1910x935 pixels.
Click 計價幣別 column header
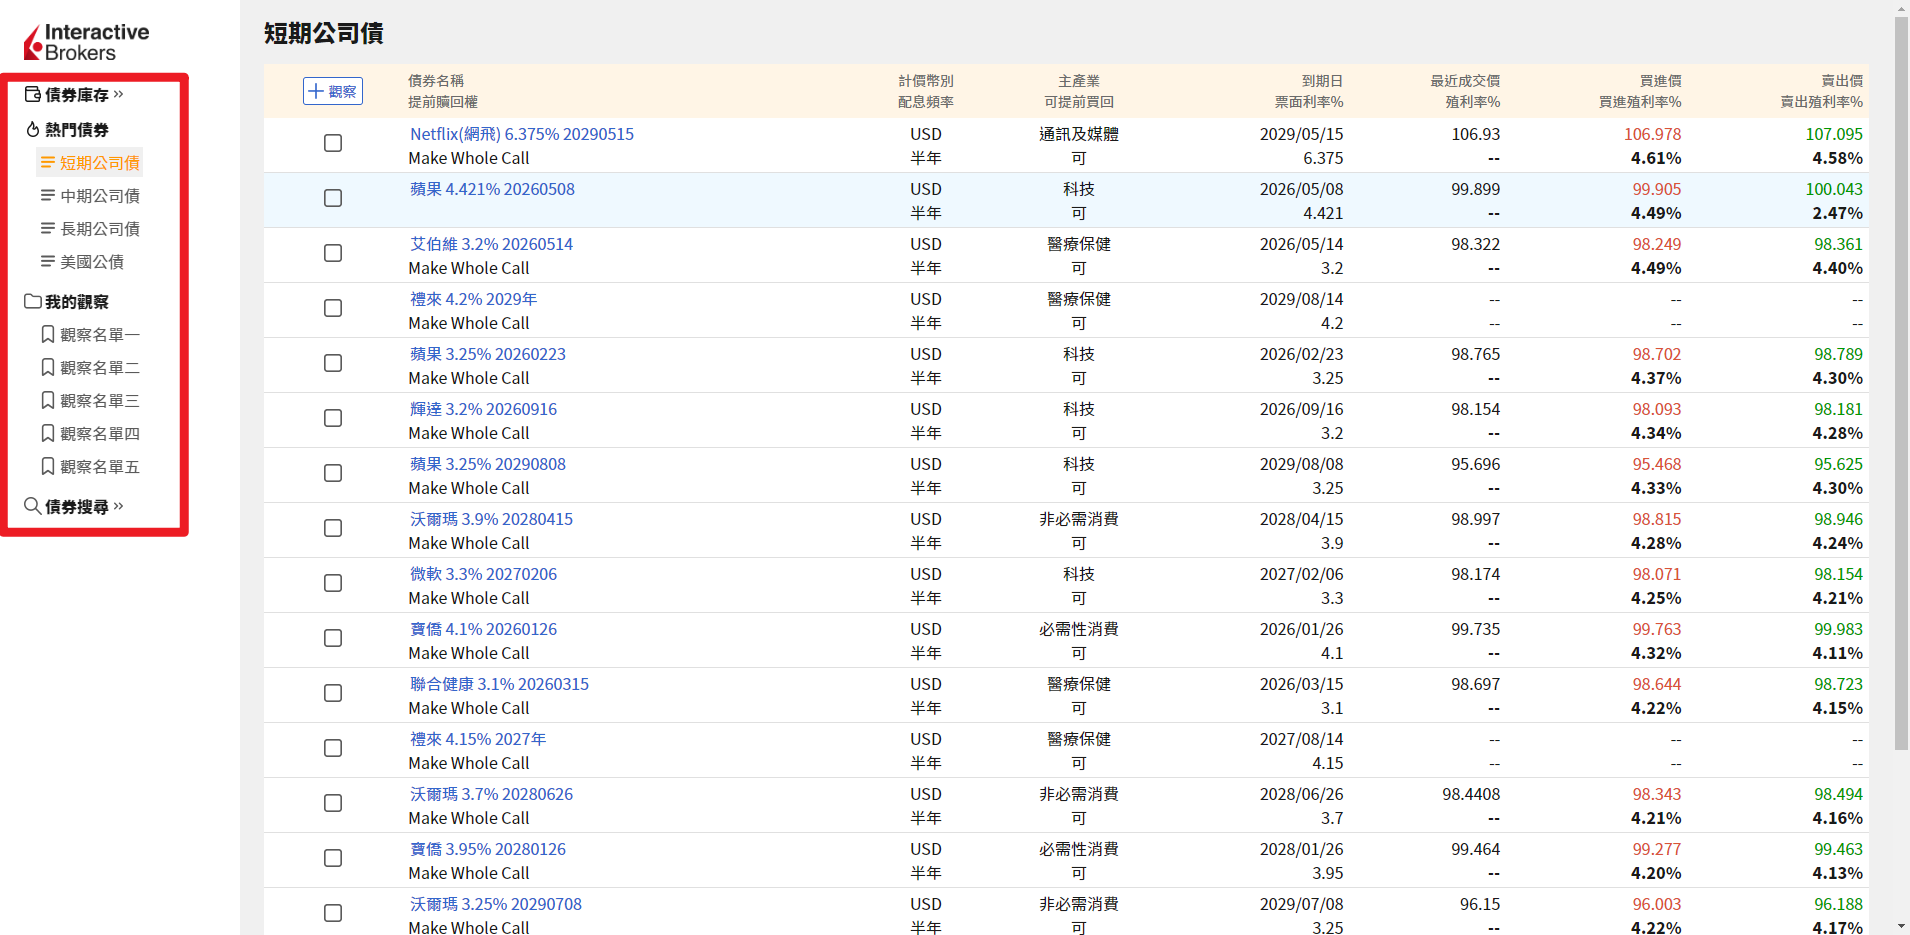coord(926,81)
